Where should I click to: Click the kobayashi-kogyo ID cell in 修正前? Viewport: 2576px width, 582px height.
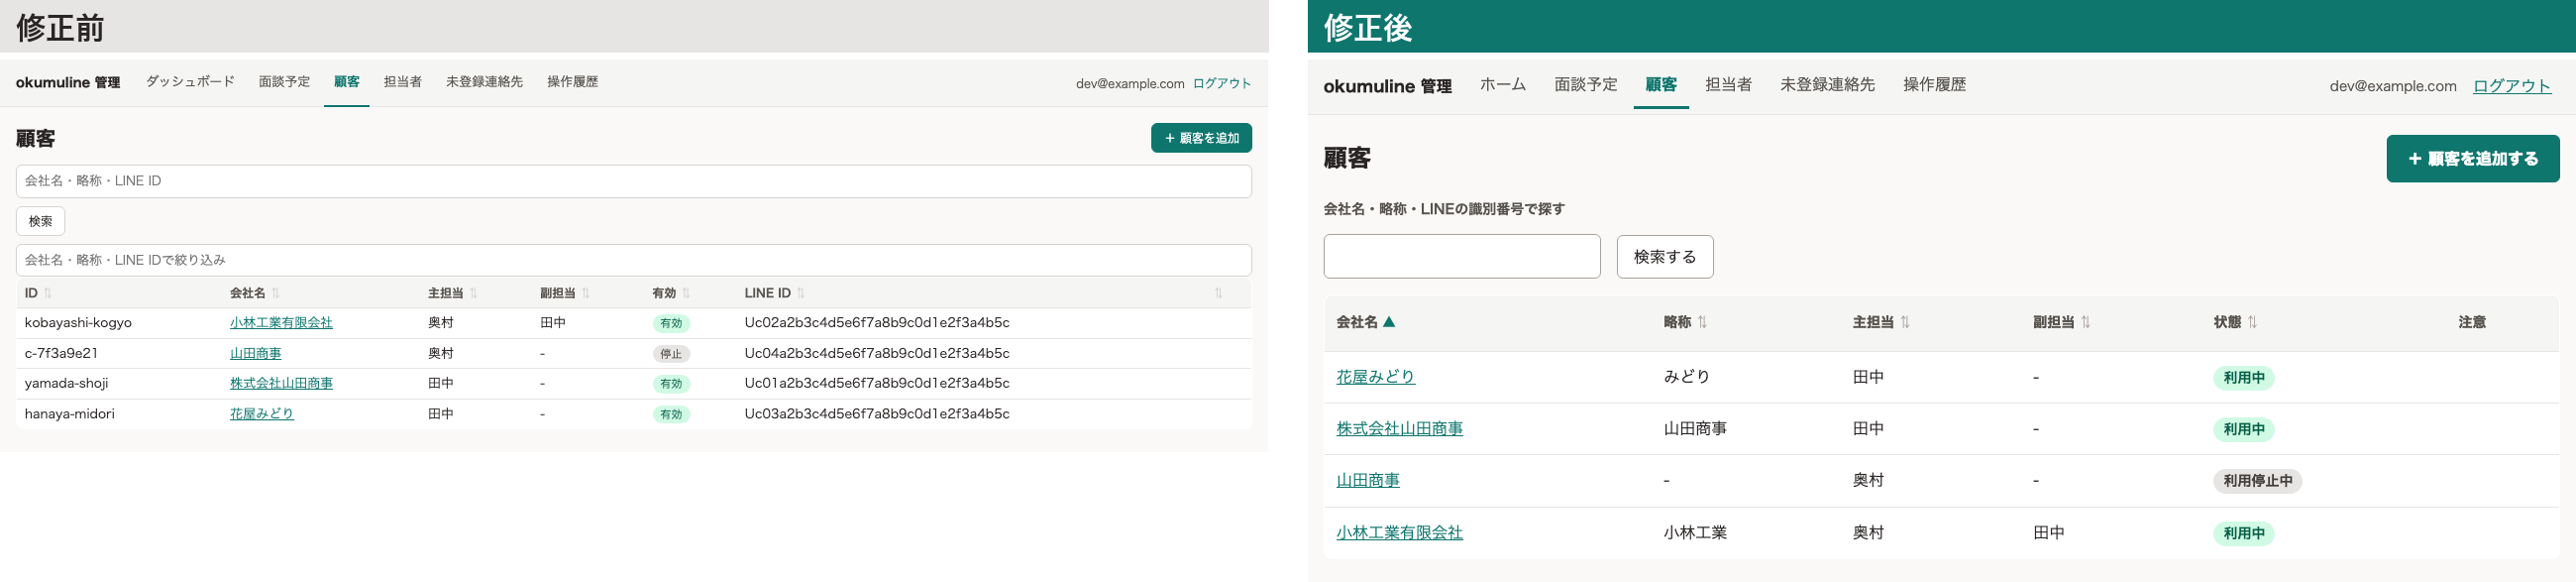click(78, 323)
